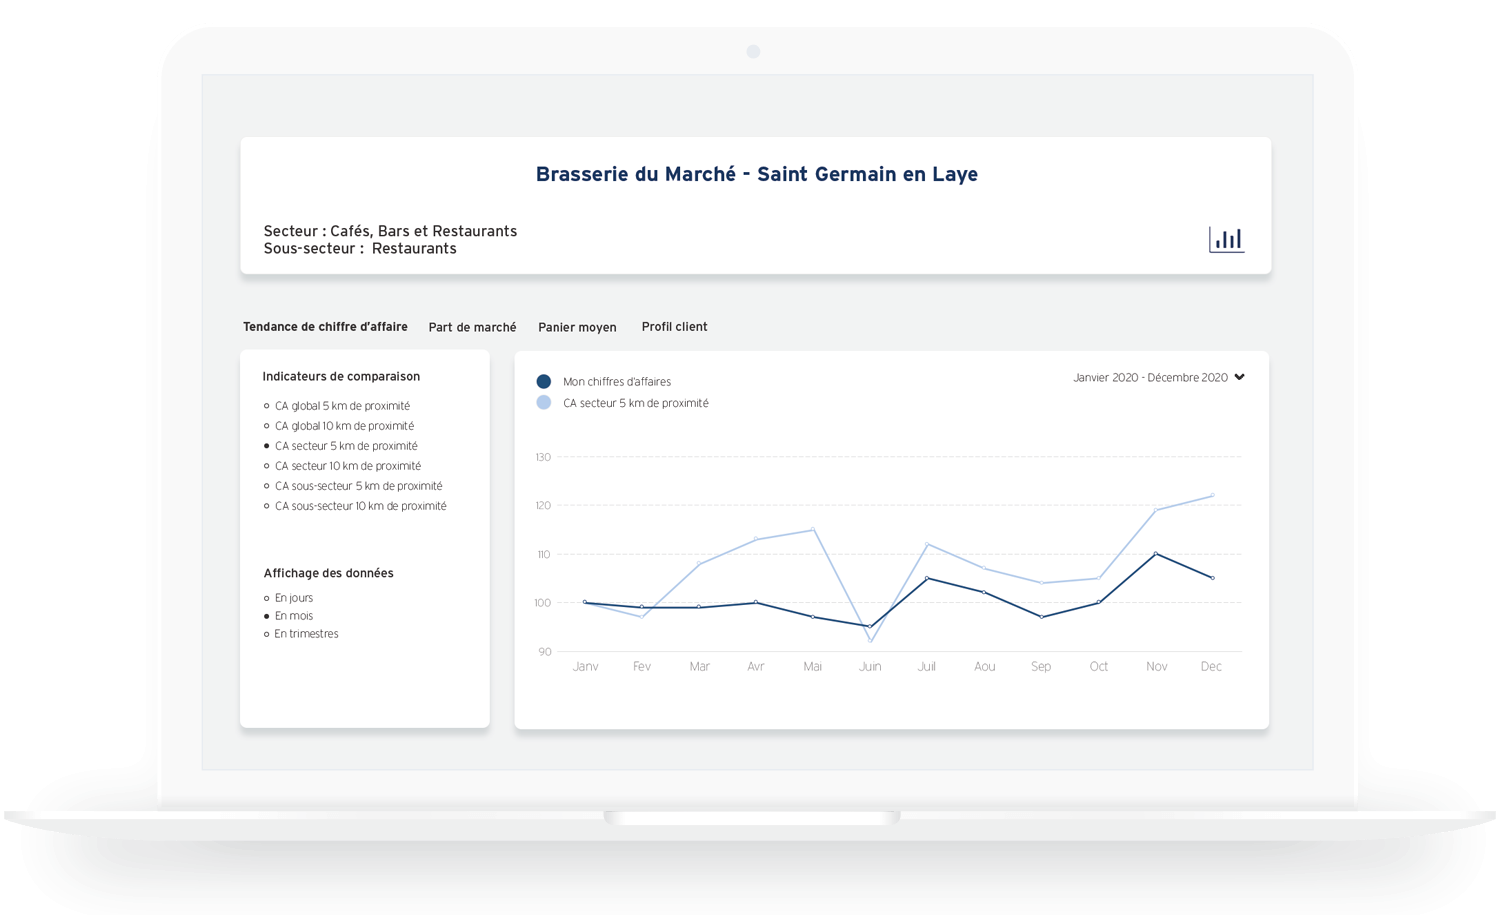Viewport: 1500px width, 915px height.
Task: Click the Juin x-axis label
Action: (870, 667)
